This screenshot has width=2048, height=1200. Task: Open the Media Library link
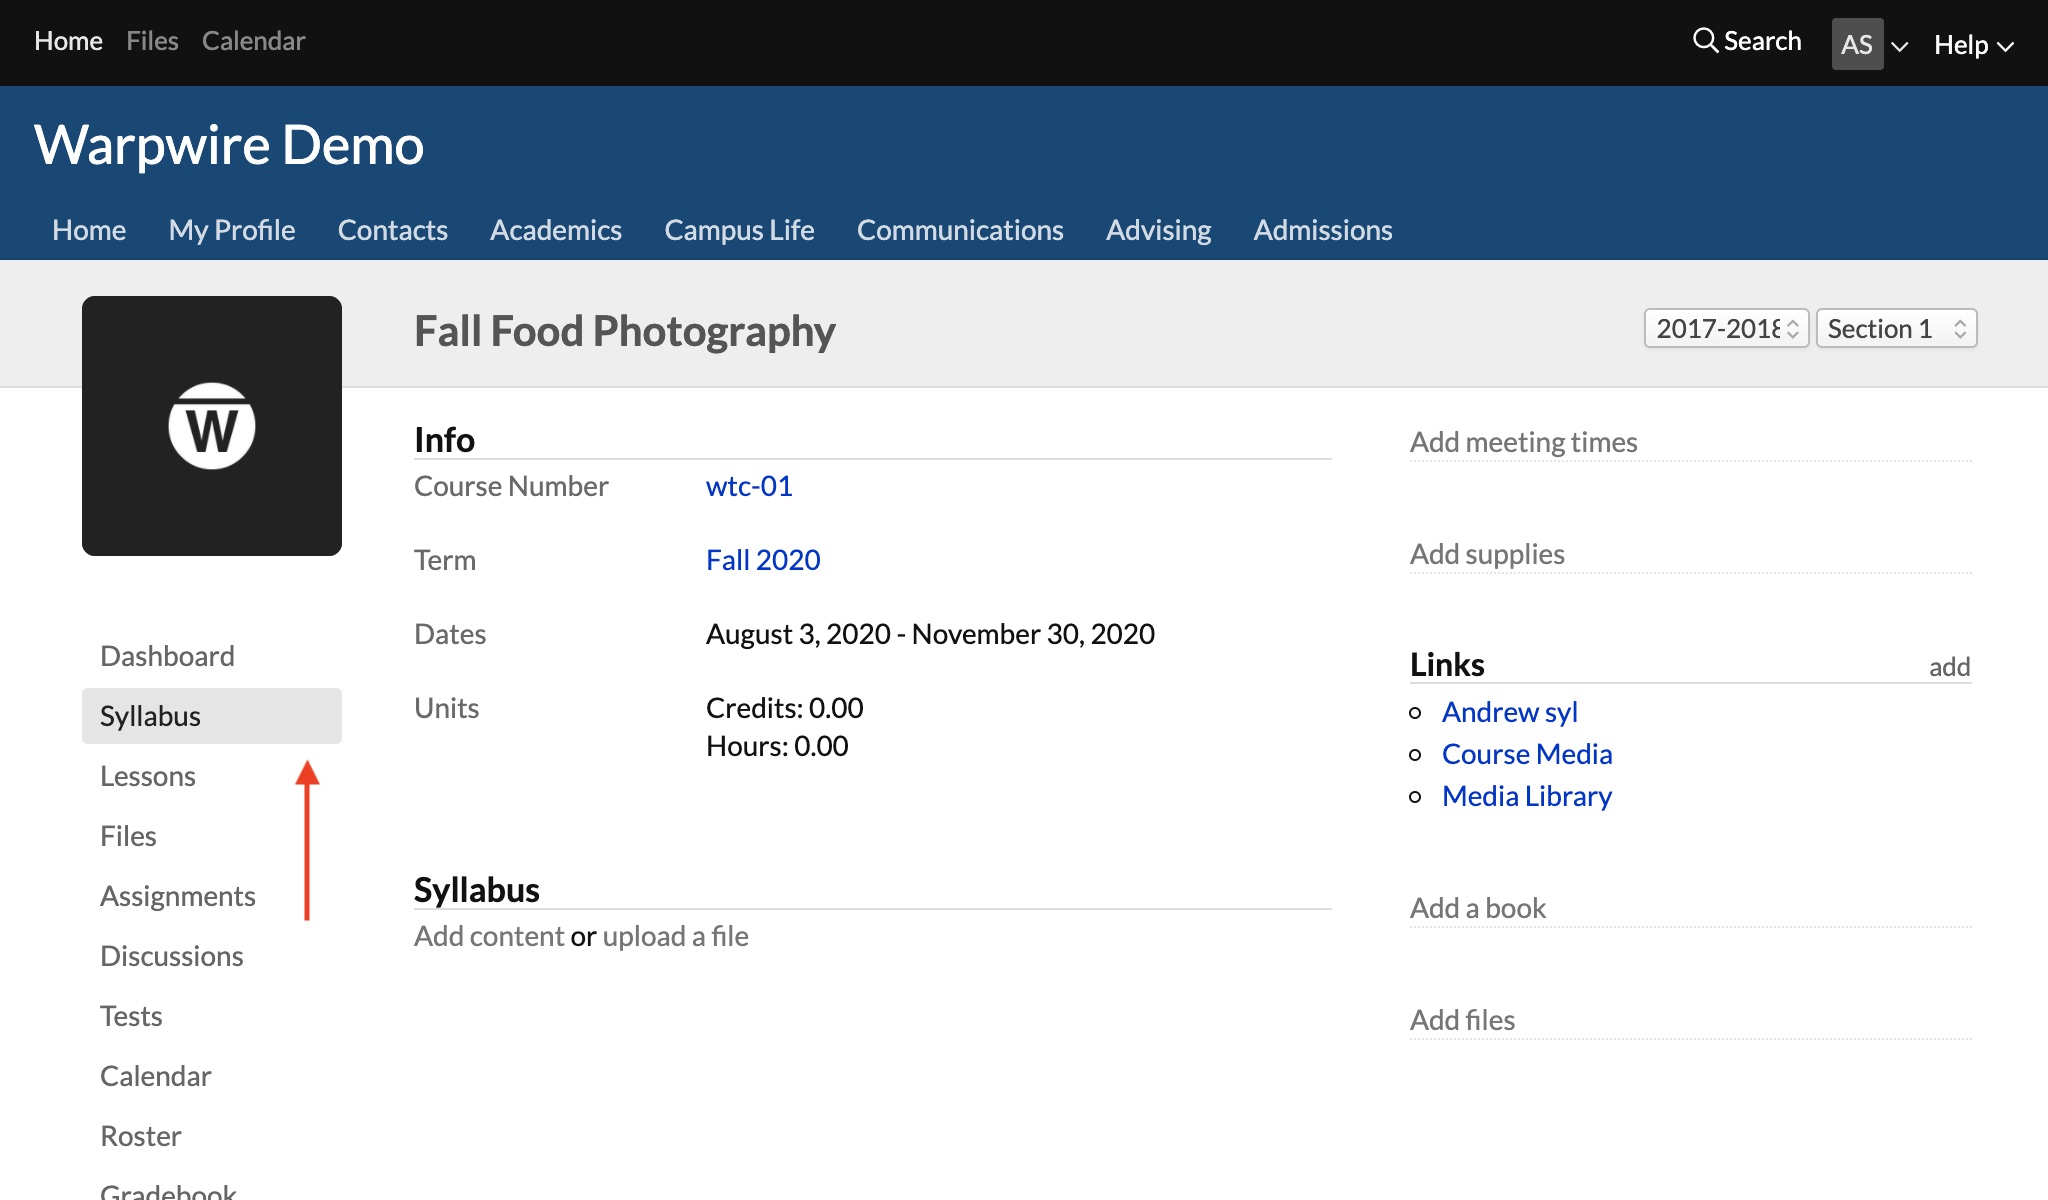pyautogui.click(x=1527, y=796)
